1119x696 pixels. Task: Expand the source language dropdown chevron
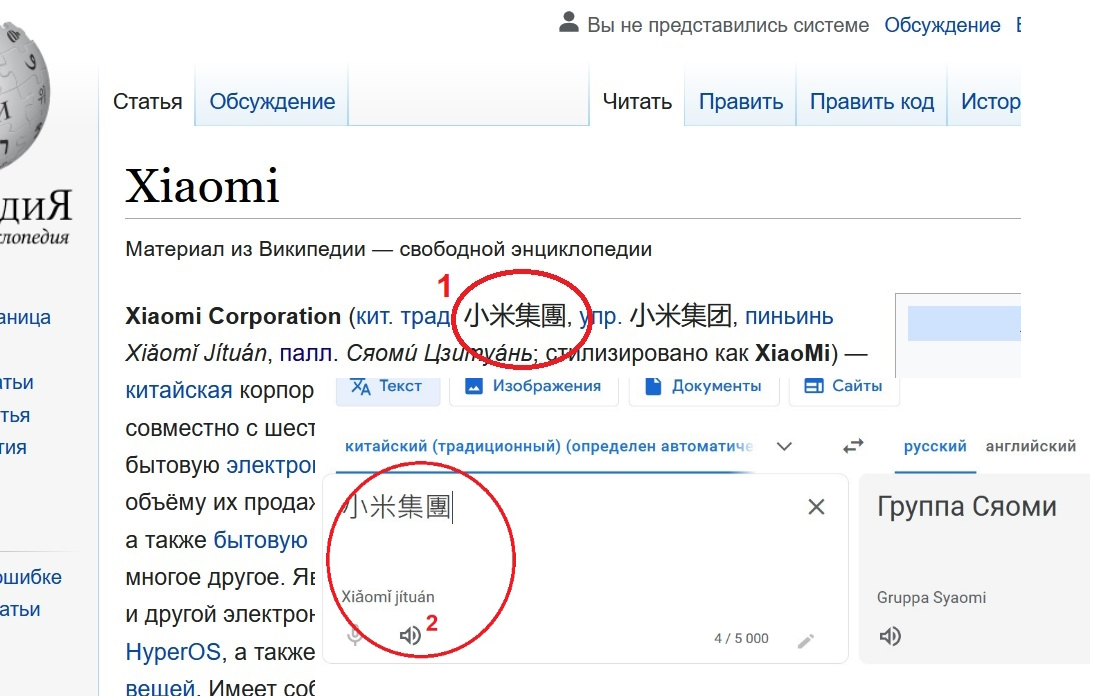(x=784, y=447)
